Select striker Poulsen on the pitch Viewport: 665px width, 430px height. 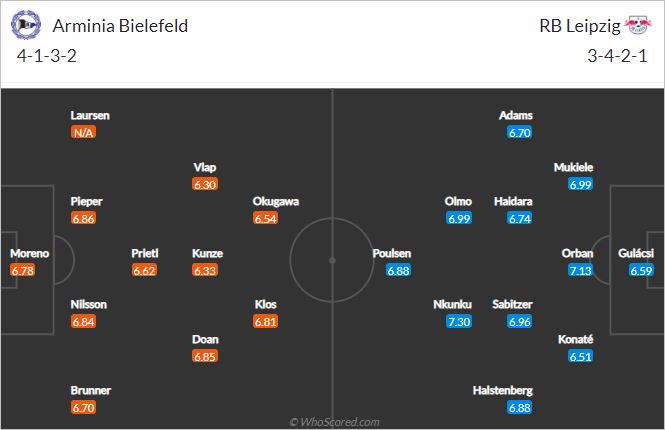click(x=391, y=253)
